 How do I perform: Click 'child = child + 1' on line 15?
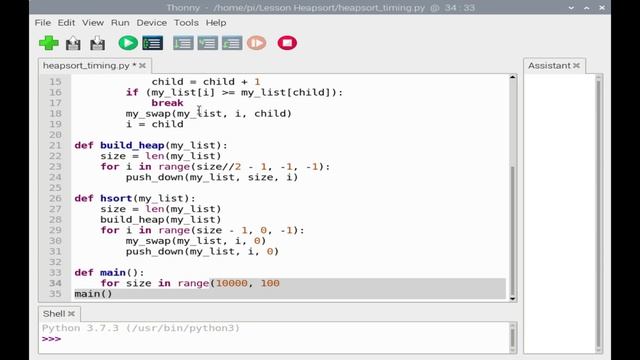coord(206,82)
